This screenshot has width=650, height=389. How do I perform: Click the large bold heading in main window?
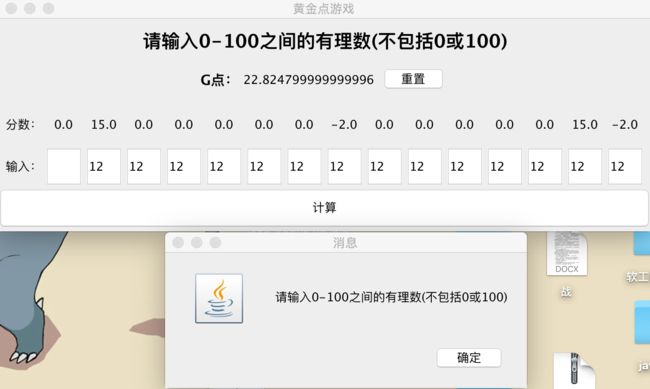(x=325, y=41)
